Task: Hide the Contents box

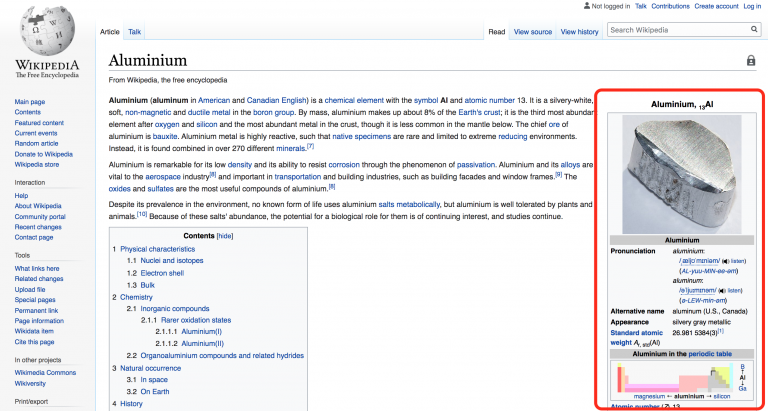Action: tap(225, 236)
